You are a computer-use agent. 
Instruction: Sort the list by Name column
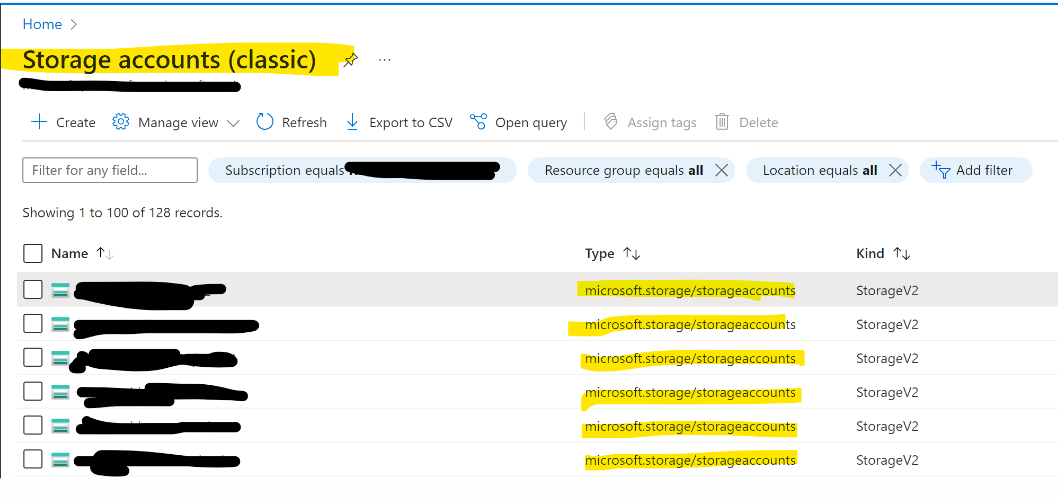[x=82, y=254]
